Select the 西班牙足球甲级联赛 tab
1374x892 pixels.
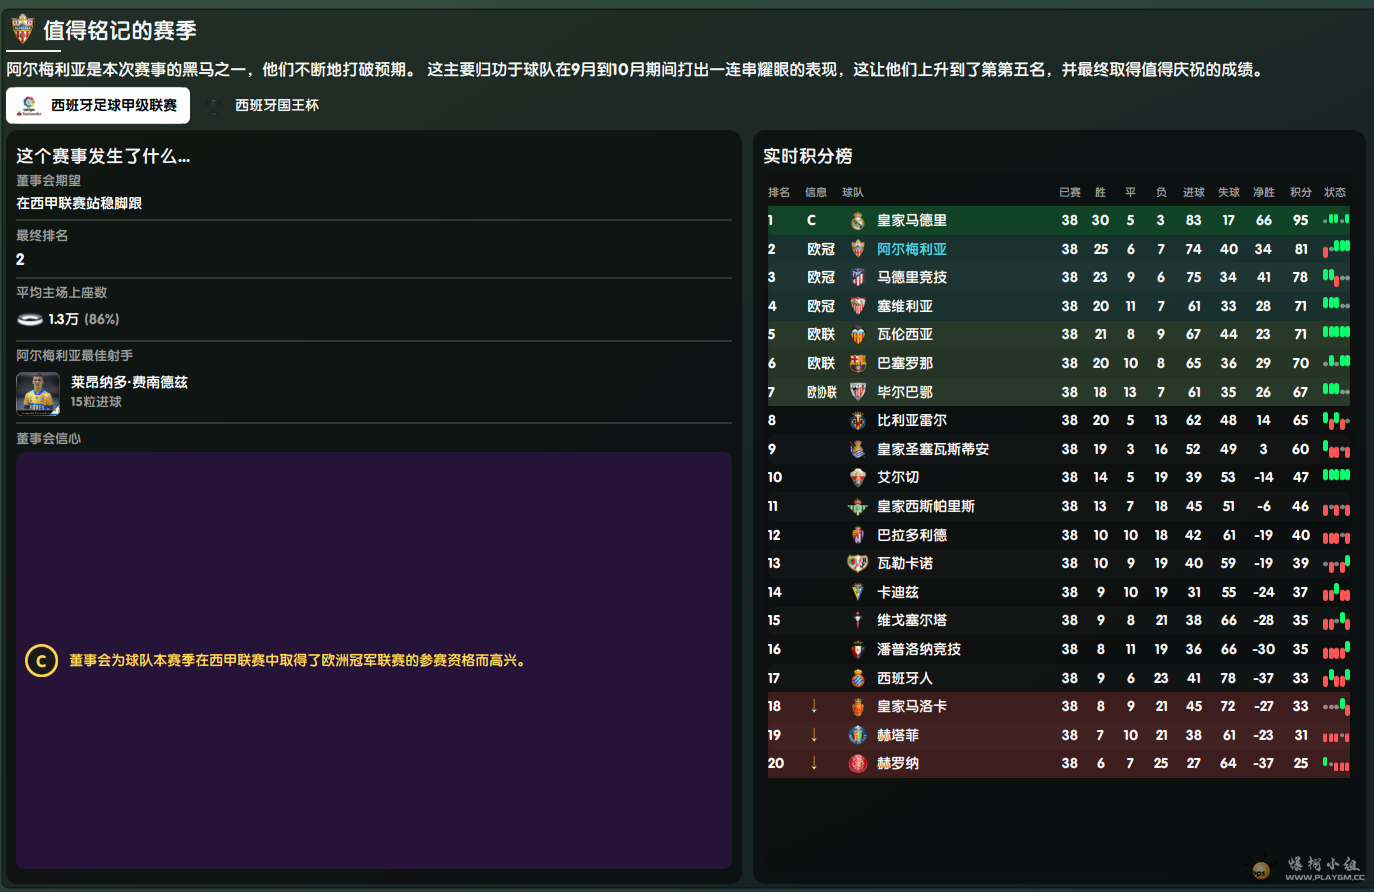[x=98, y=105]
